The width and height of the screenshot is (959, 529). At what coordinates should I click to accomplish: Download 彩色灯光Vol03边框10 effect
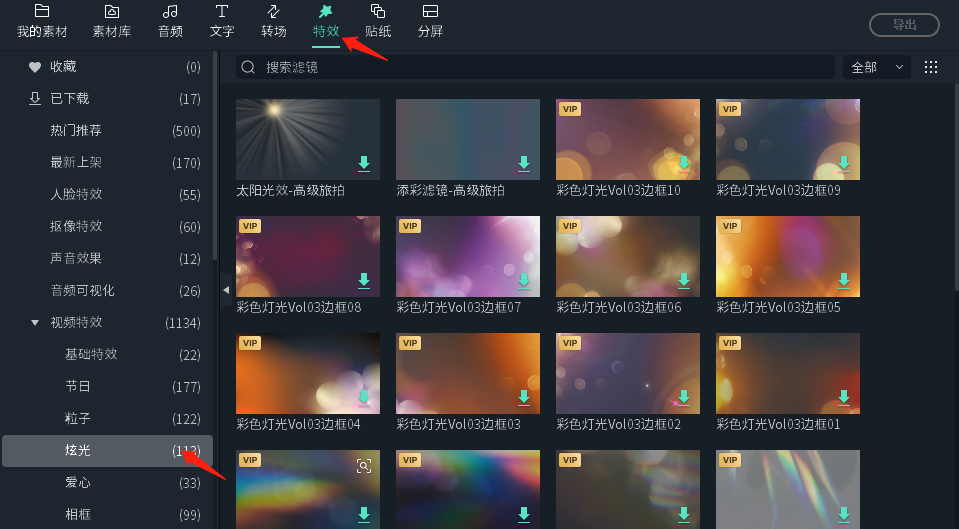(684, 163)
